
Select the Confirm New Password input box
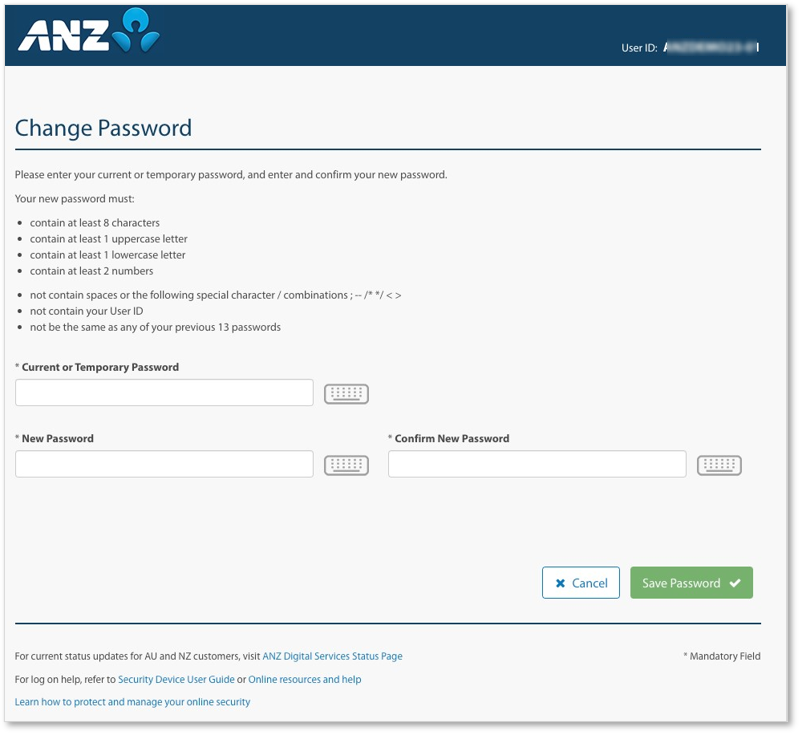click(536, 464)
